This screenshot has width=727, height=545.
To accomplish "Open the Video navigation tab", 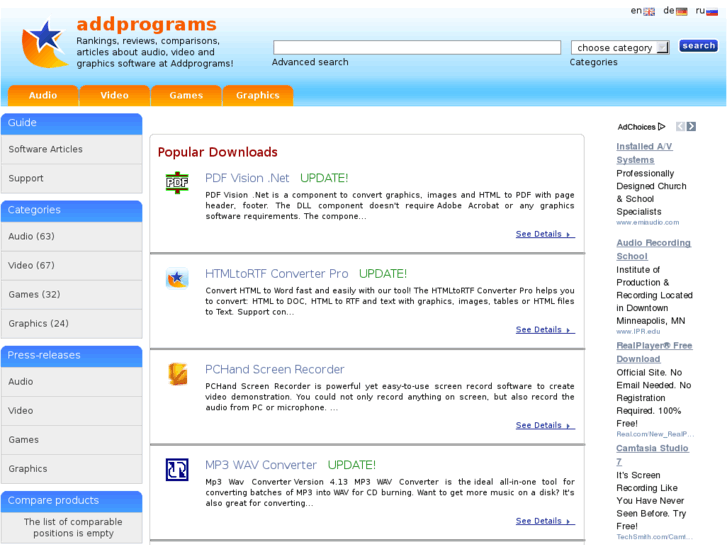I will pos(115,95).
